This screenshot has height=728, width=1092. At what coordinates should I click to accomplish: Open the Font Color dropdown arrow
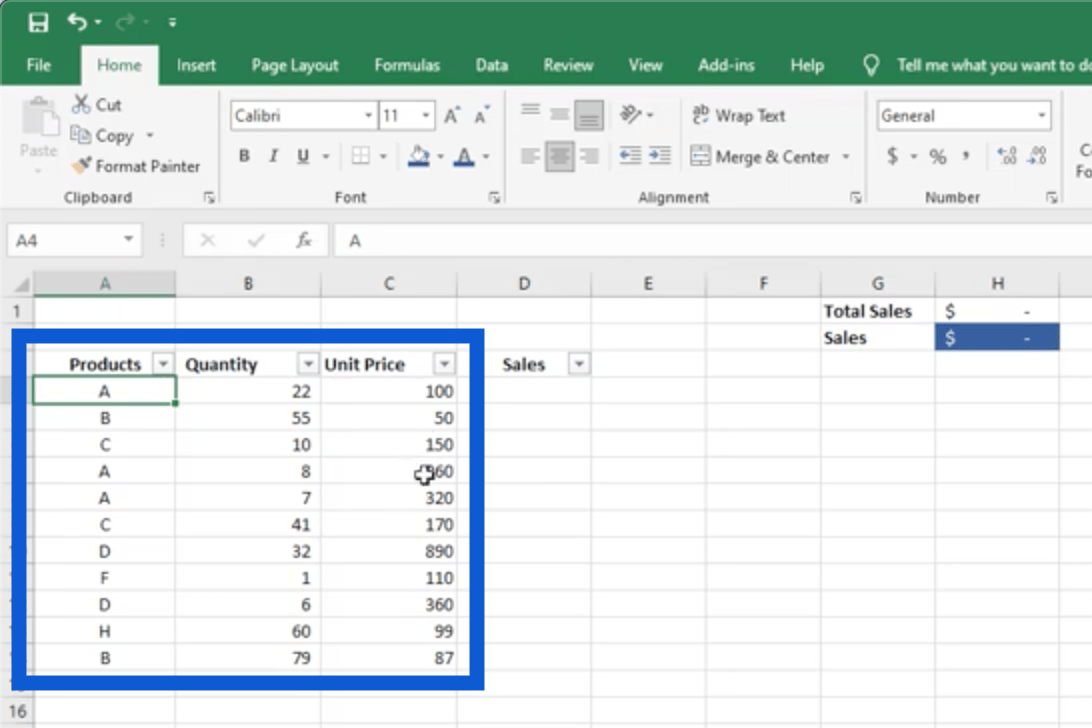click(486, 157)
